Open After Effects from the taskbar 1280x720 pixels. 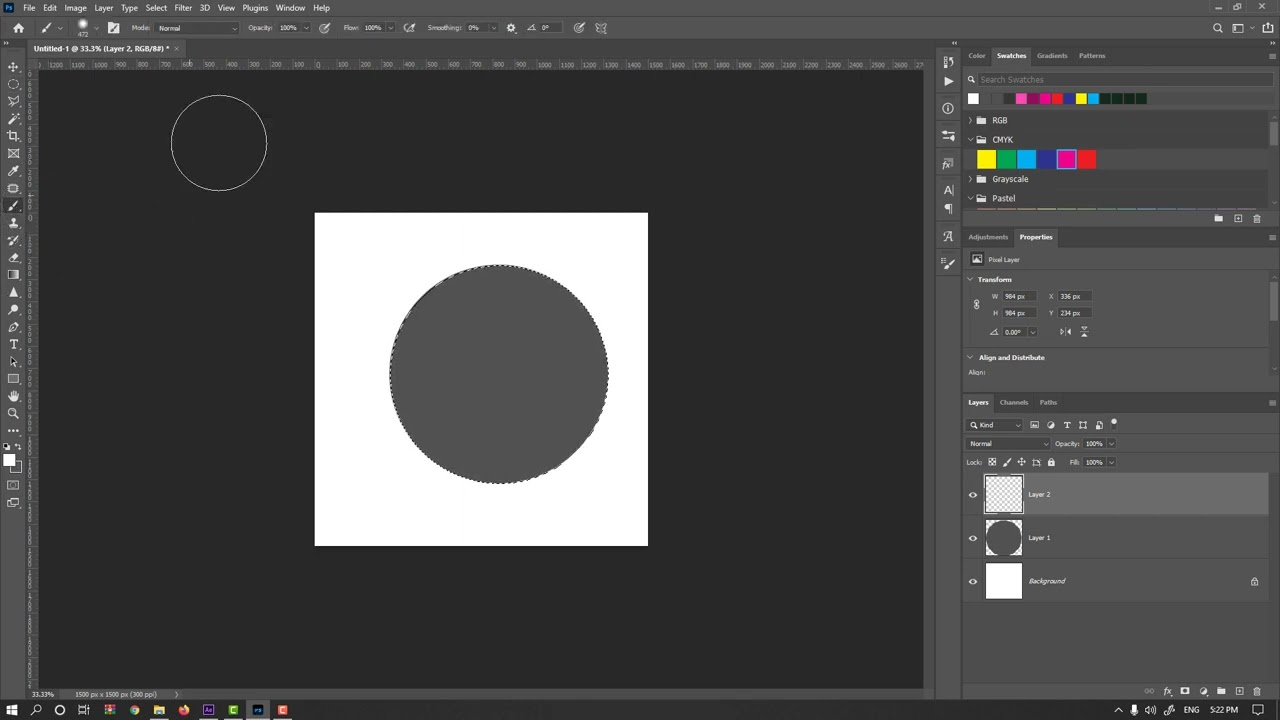[x=209, y=710]
